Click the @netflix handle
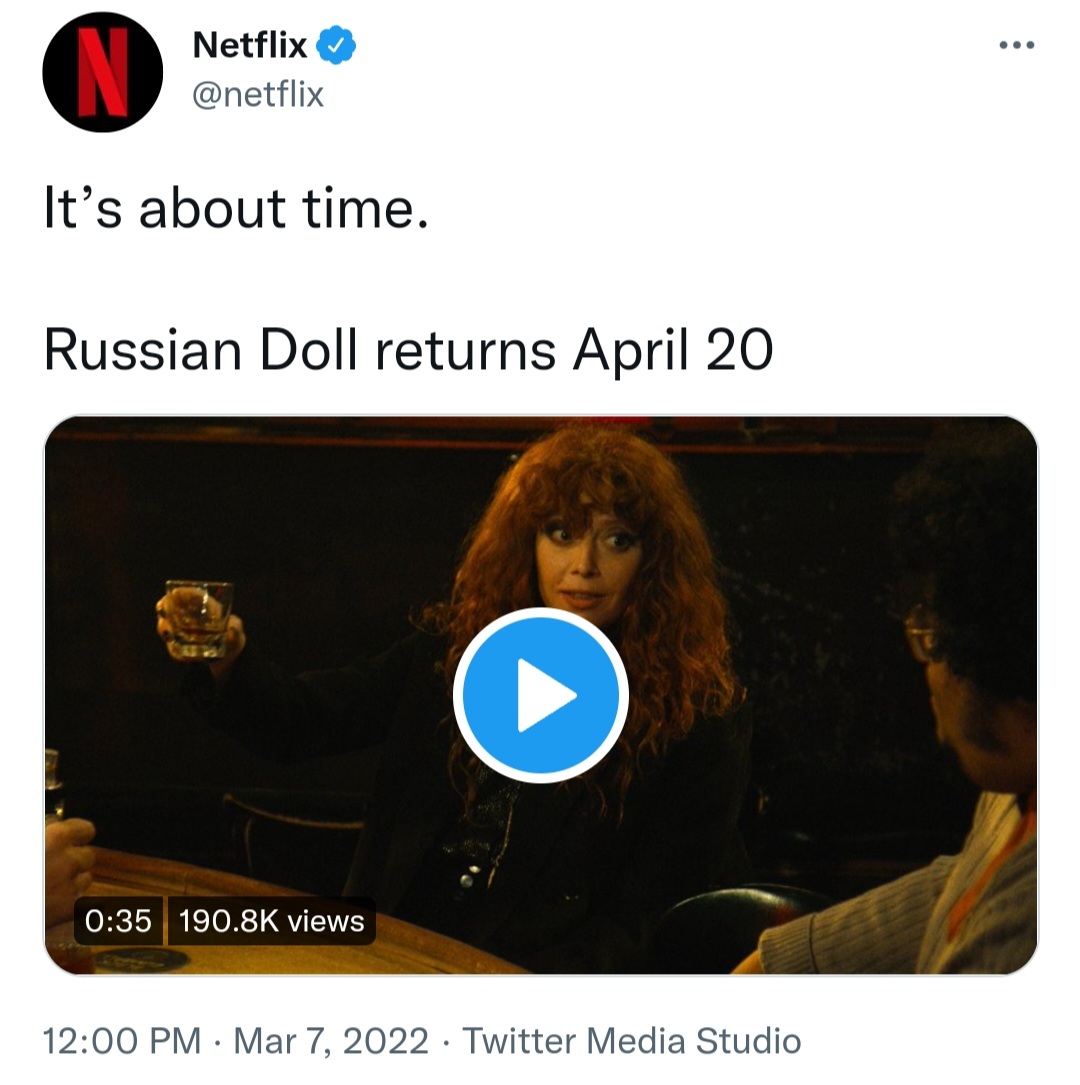1080x1085 pixels. 257,95
